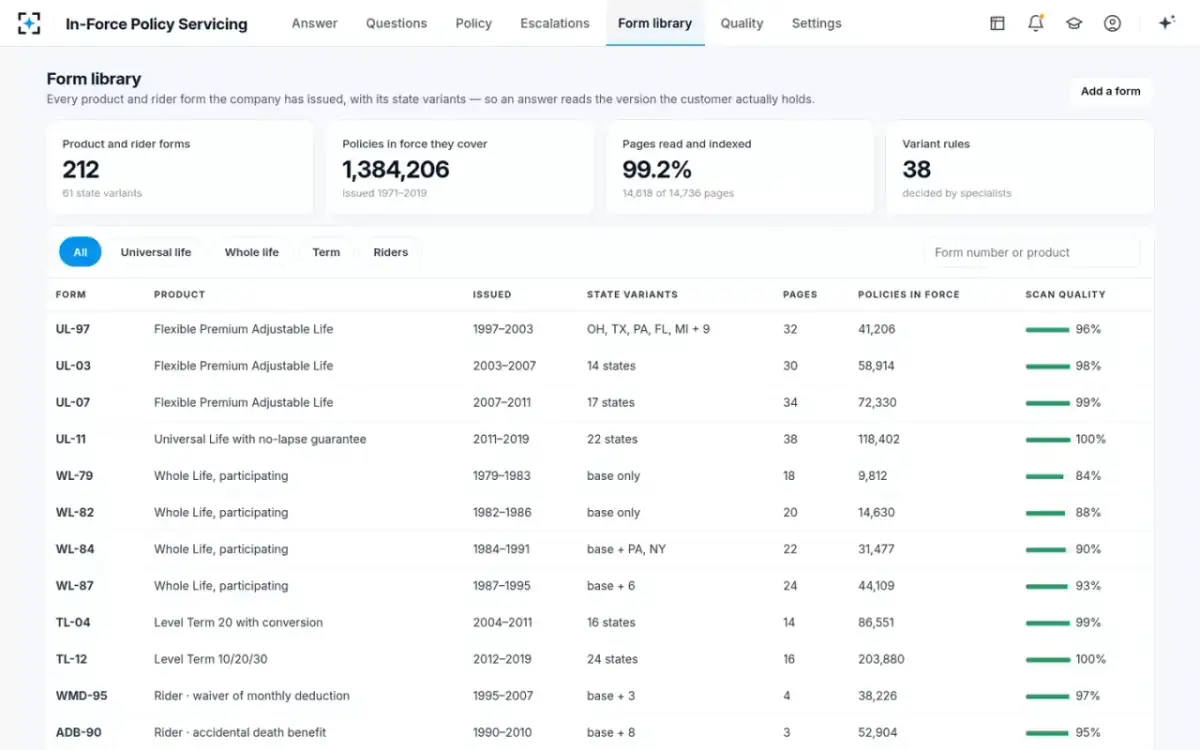Sort by SCAN QUALITY column header
The height and width of the screenshot is (750, 1200).
1065,295
